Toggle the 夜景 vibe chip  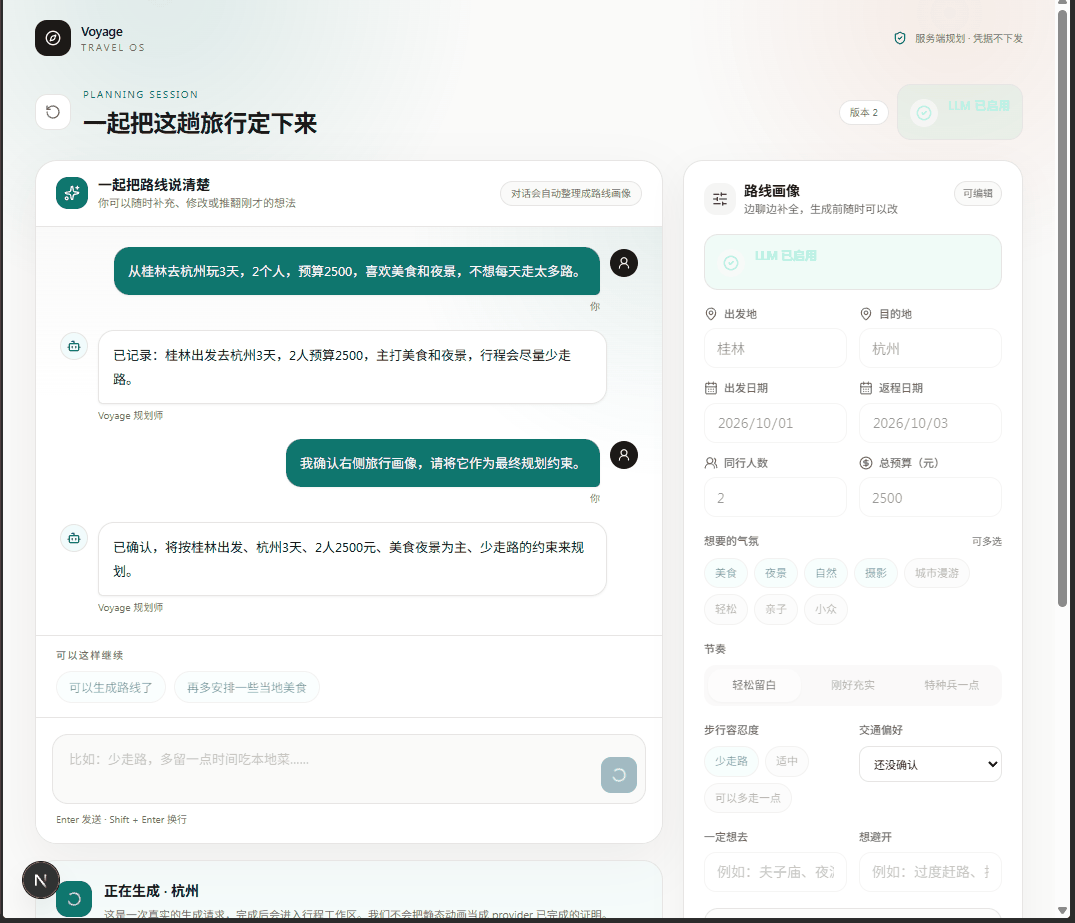(x=775, y=573)
